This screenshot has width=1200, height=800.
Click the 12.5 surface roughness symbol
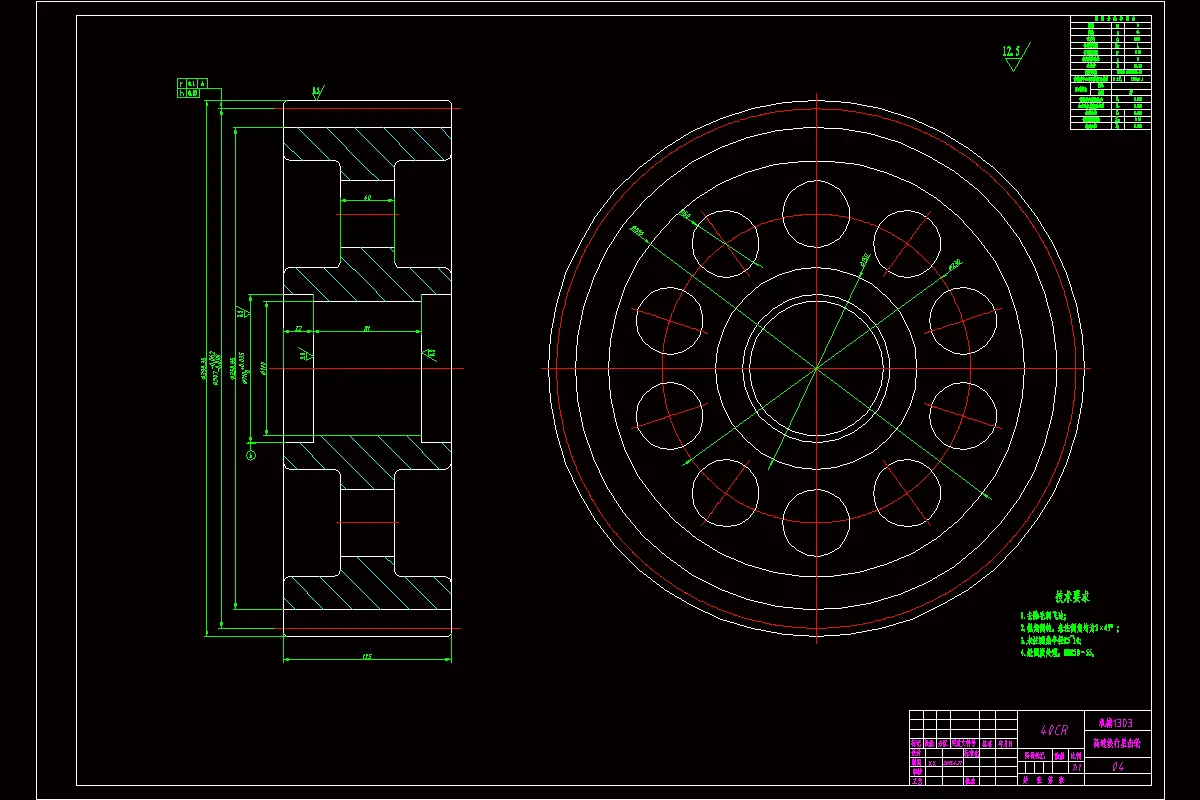tap(1016, 58)
